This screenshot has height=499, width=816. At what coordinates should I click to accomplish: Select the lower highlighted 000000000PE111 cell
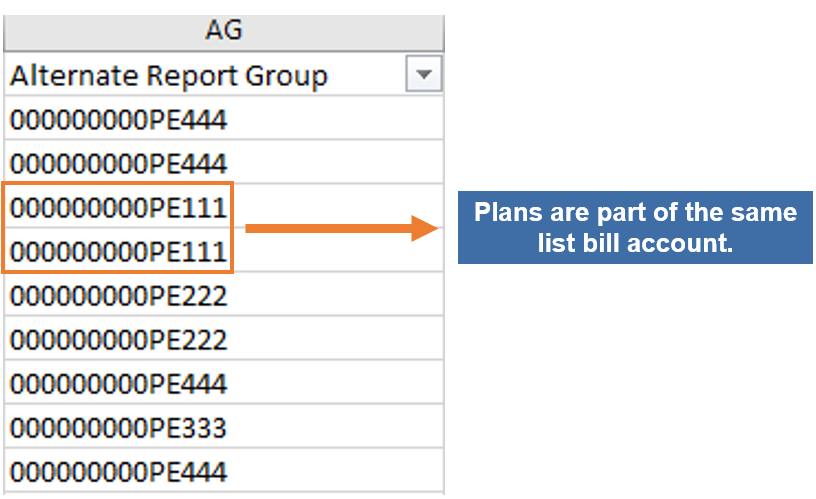(x=120, y=251)
